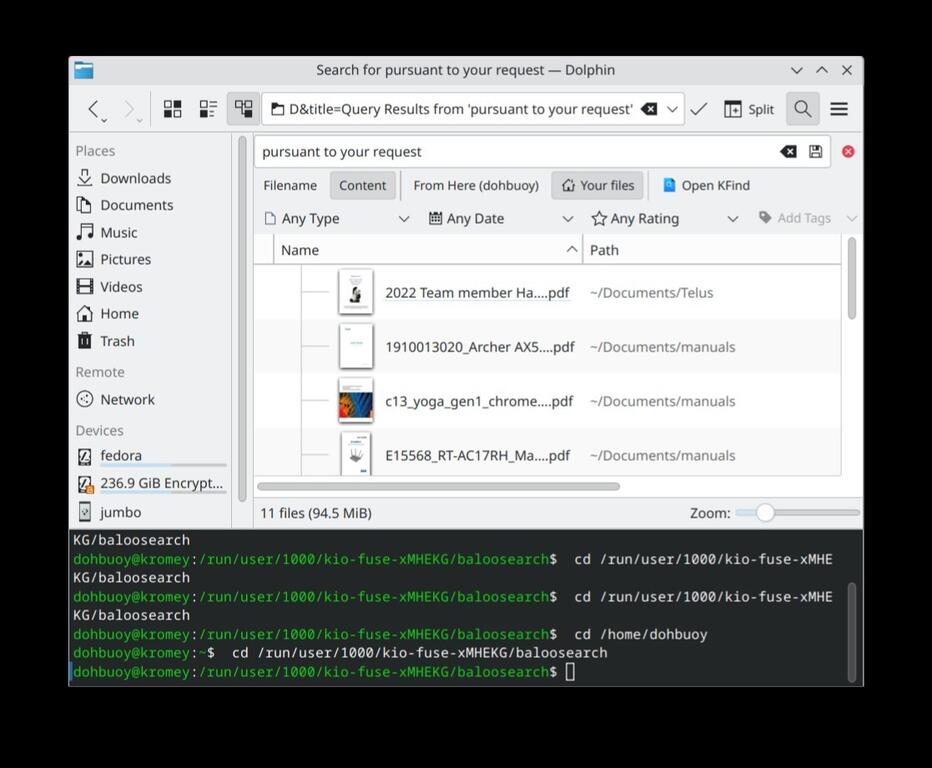Toggle Filename search mode

coord(290,185)
